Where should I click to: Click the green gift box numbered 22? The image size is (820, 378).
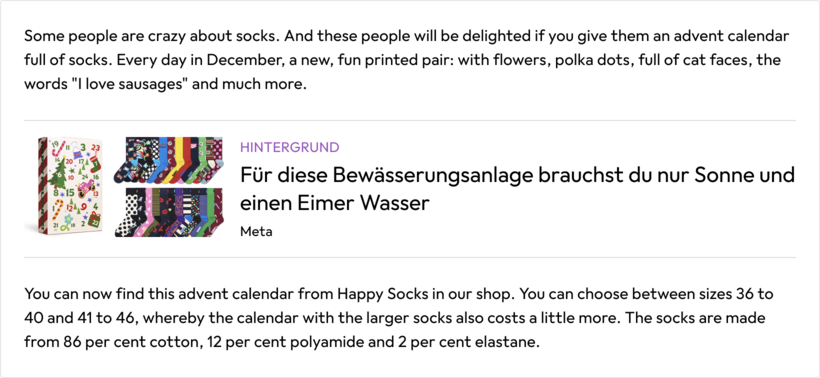(x=95, y=219)
